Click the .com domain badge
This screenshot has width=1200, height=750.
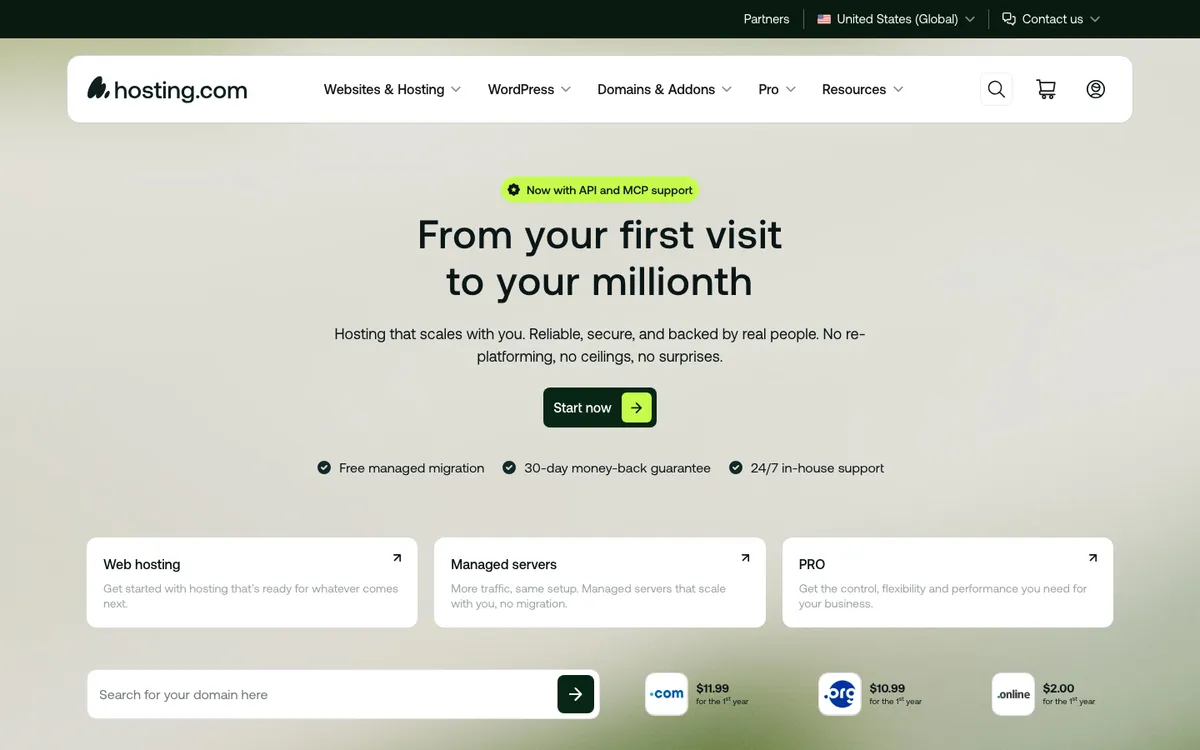tap(666, 694)
